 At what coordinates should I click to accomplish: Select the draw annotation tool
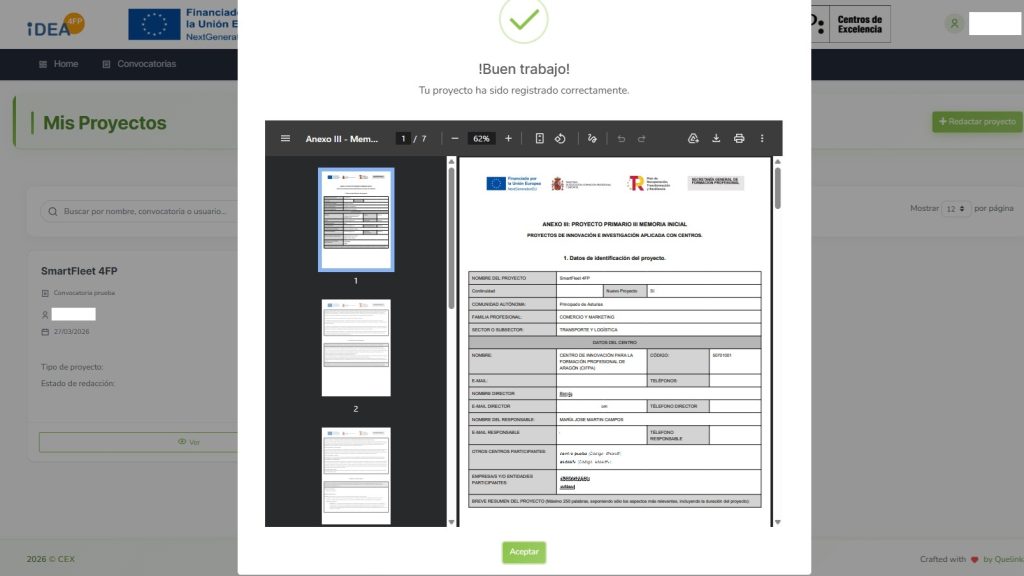point(592,138)
